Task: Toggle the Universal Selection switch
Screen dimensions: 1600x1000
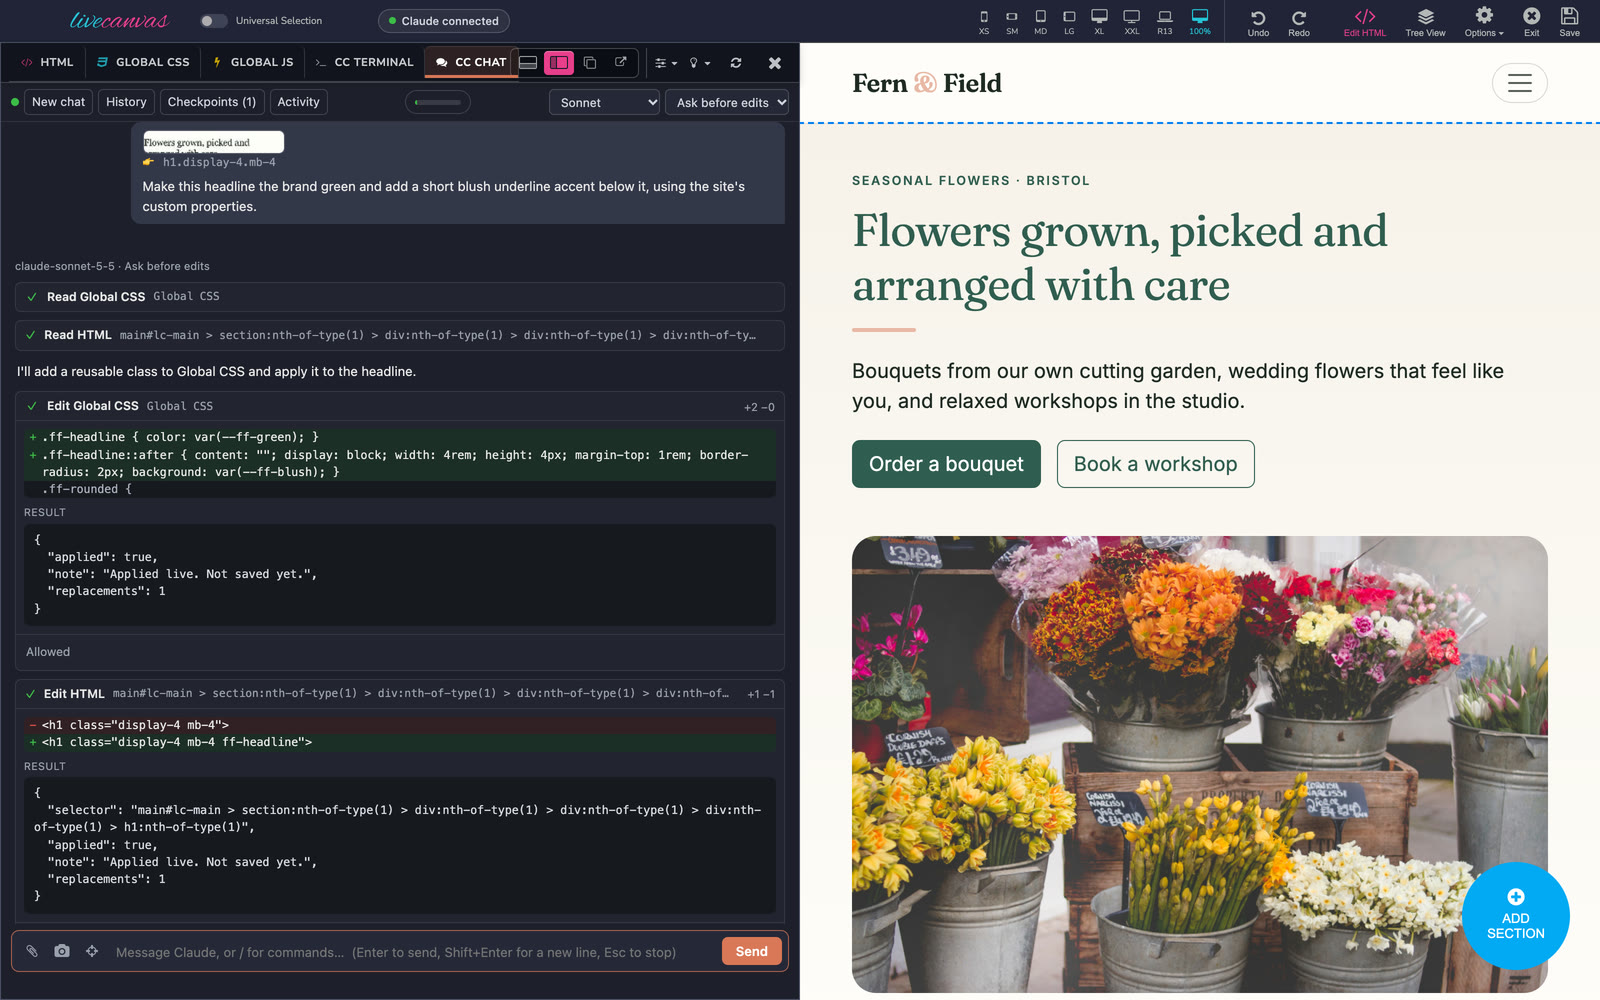Action: [x=212, y=21]
